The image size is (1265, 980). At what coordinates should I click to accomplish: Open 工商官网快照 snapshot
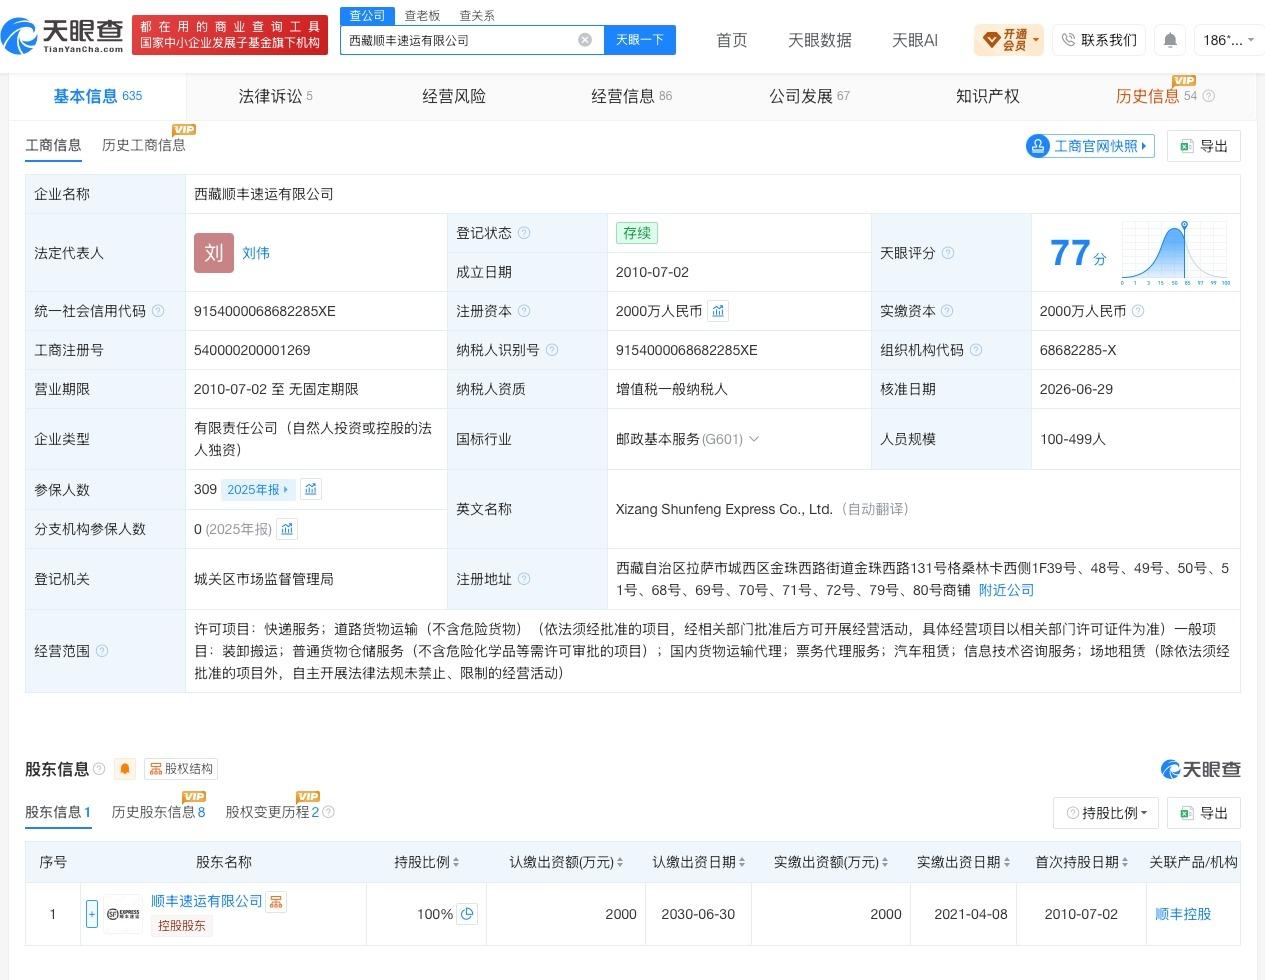pos(1090,146)
